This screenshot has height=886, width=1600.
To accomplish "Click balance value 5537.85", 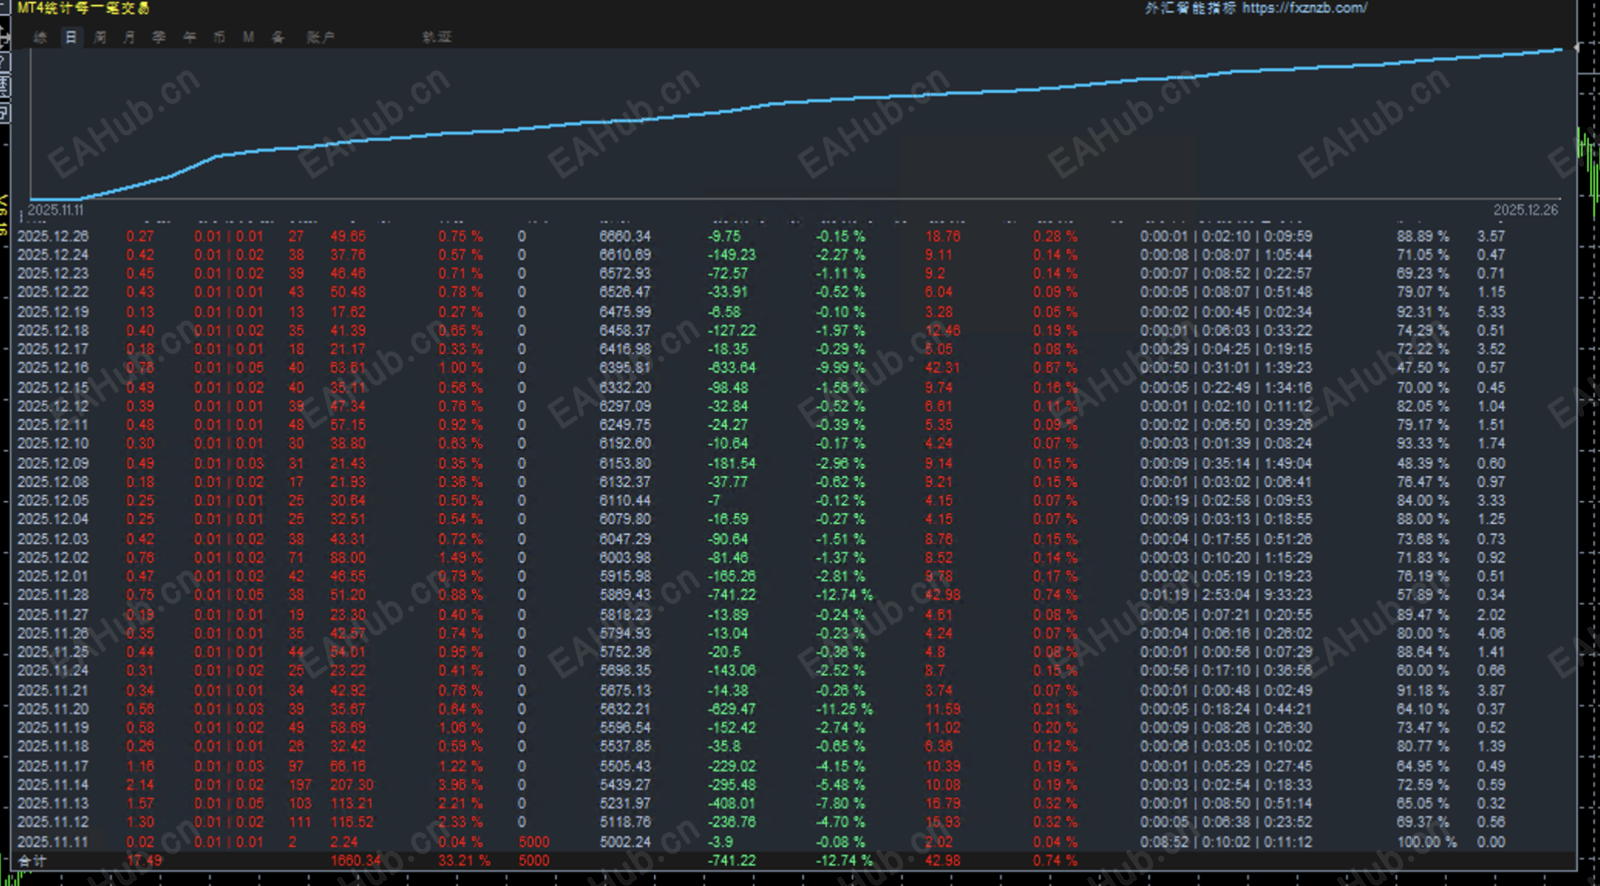I will coord(625,746).
